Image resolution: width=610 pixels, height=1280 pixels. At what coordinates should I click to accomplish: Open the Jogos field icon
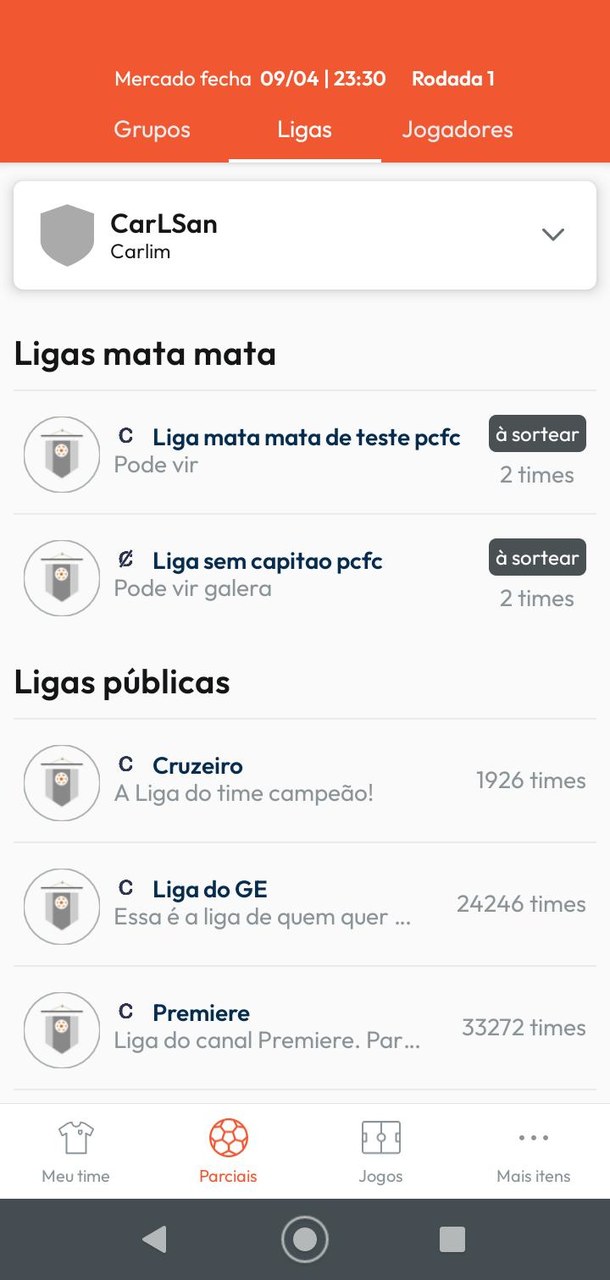380,1138
